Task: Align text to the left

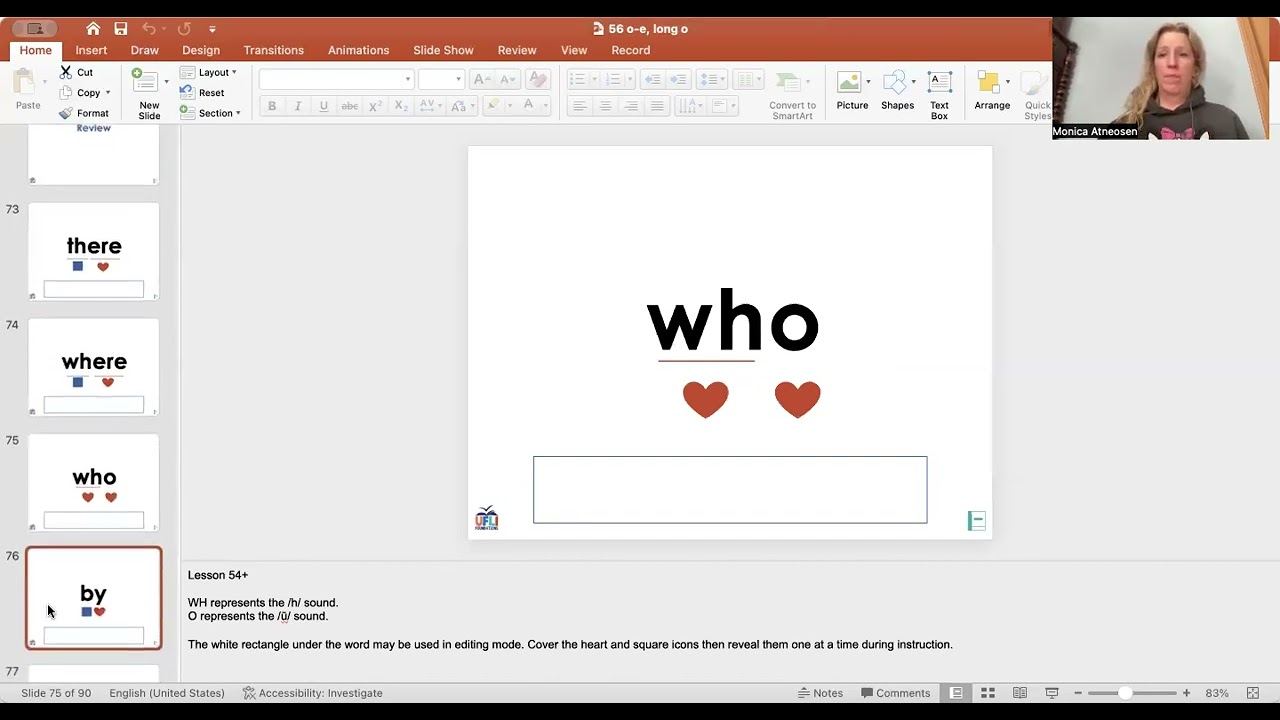Action: pos(579,106)
